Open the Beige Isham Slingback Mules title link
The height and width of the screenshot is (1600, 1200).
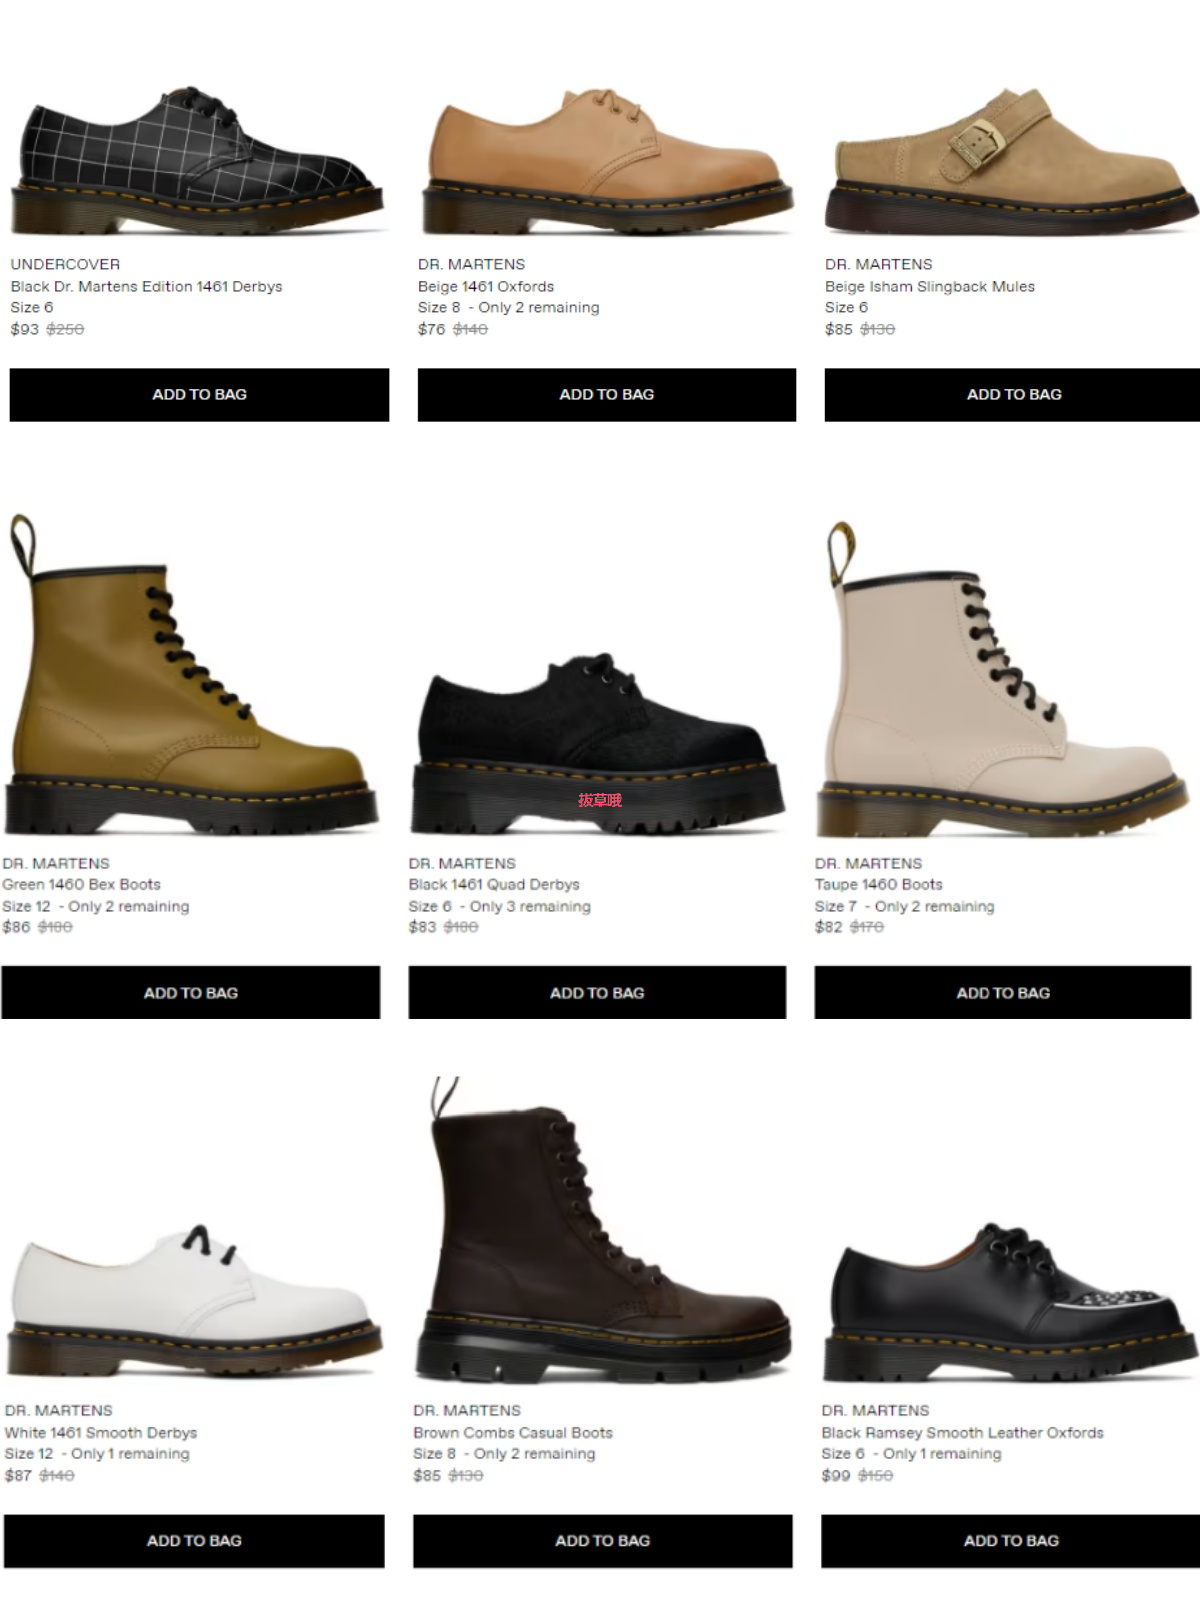click(x=929, y=286)
